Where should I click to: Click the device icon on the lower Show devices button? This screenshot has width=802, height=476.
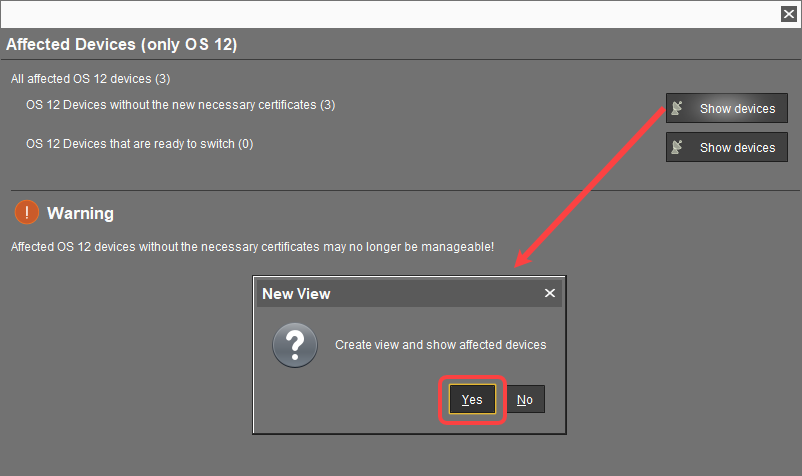coord(679,147)
